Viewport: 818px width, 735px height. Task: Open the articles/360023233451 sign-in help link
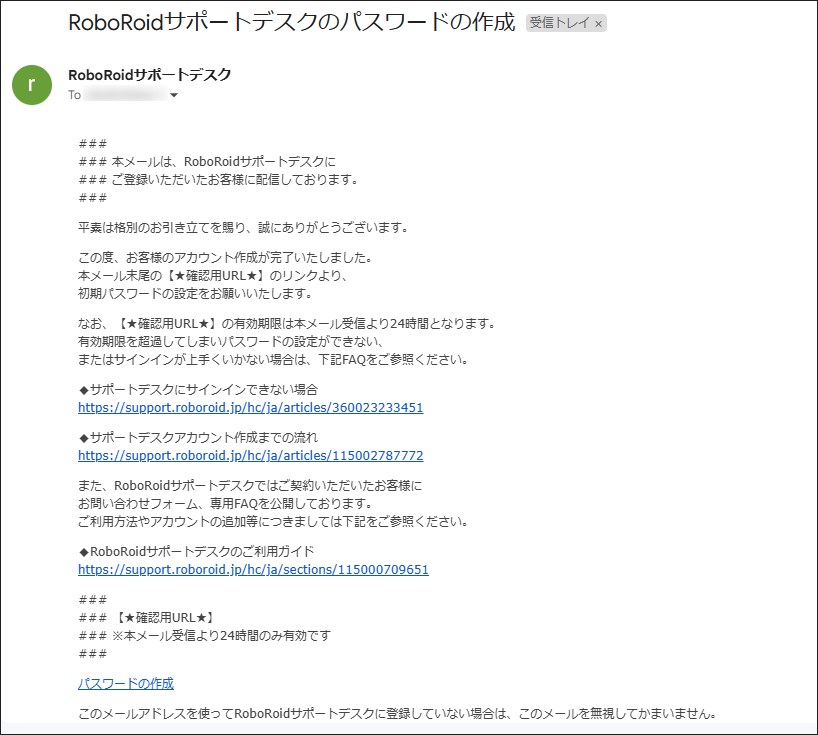click(250, 407)
